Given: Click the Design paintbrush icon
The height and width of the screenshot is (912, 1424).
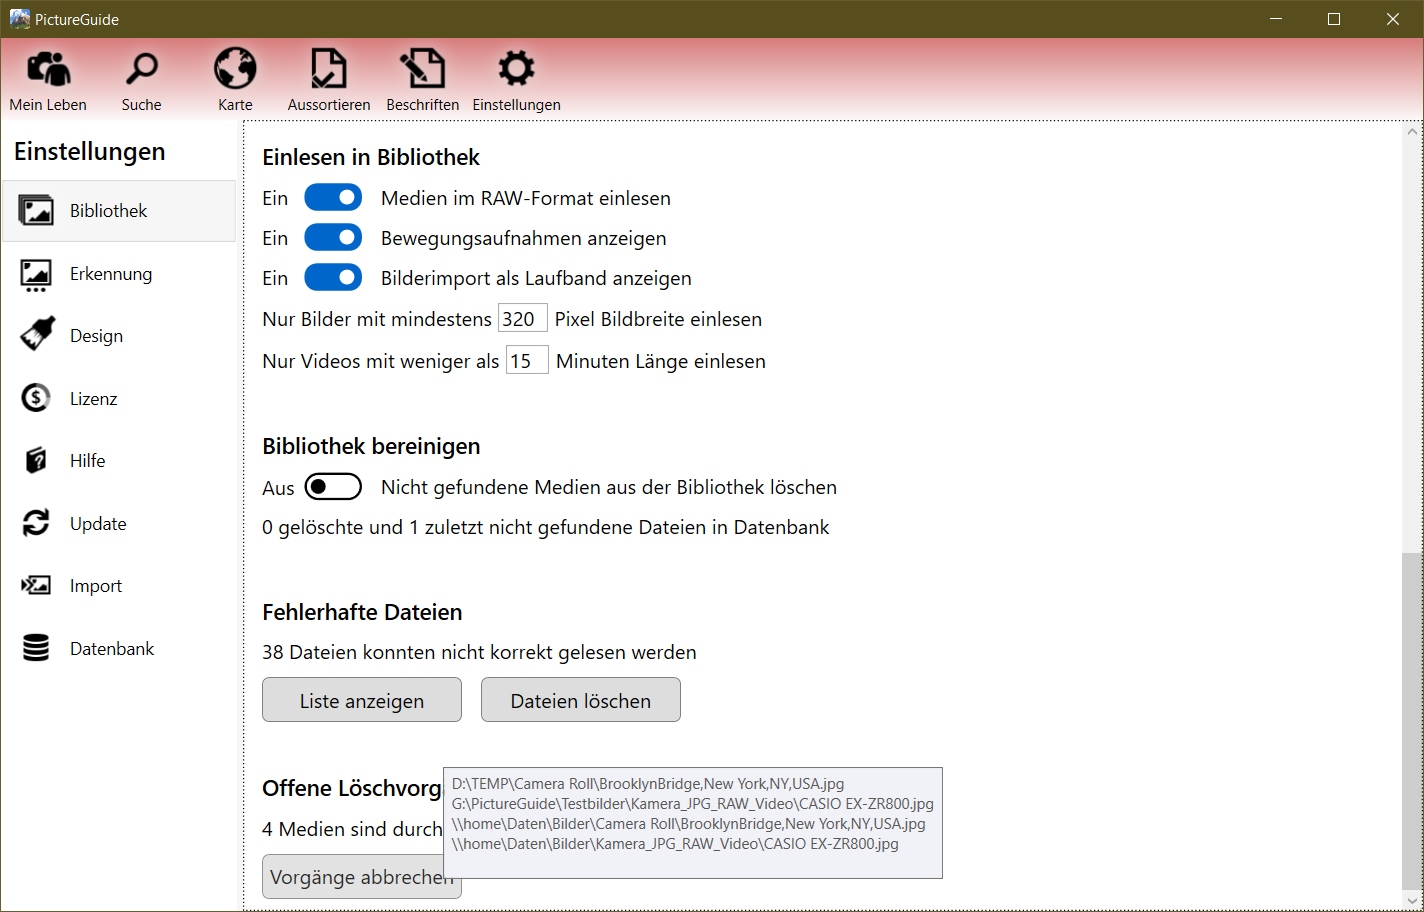Looking at the screenshot, I should (37, 335).
